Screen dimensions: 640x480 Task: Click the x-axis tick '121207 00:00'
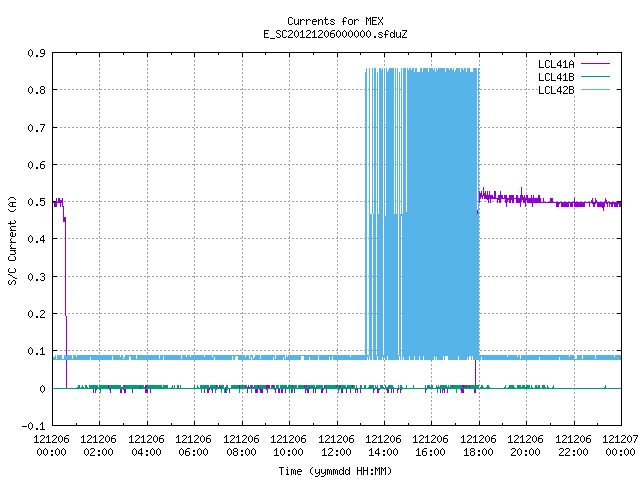pyautogui.click(x=620, y=446)
